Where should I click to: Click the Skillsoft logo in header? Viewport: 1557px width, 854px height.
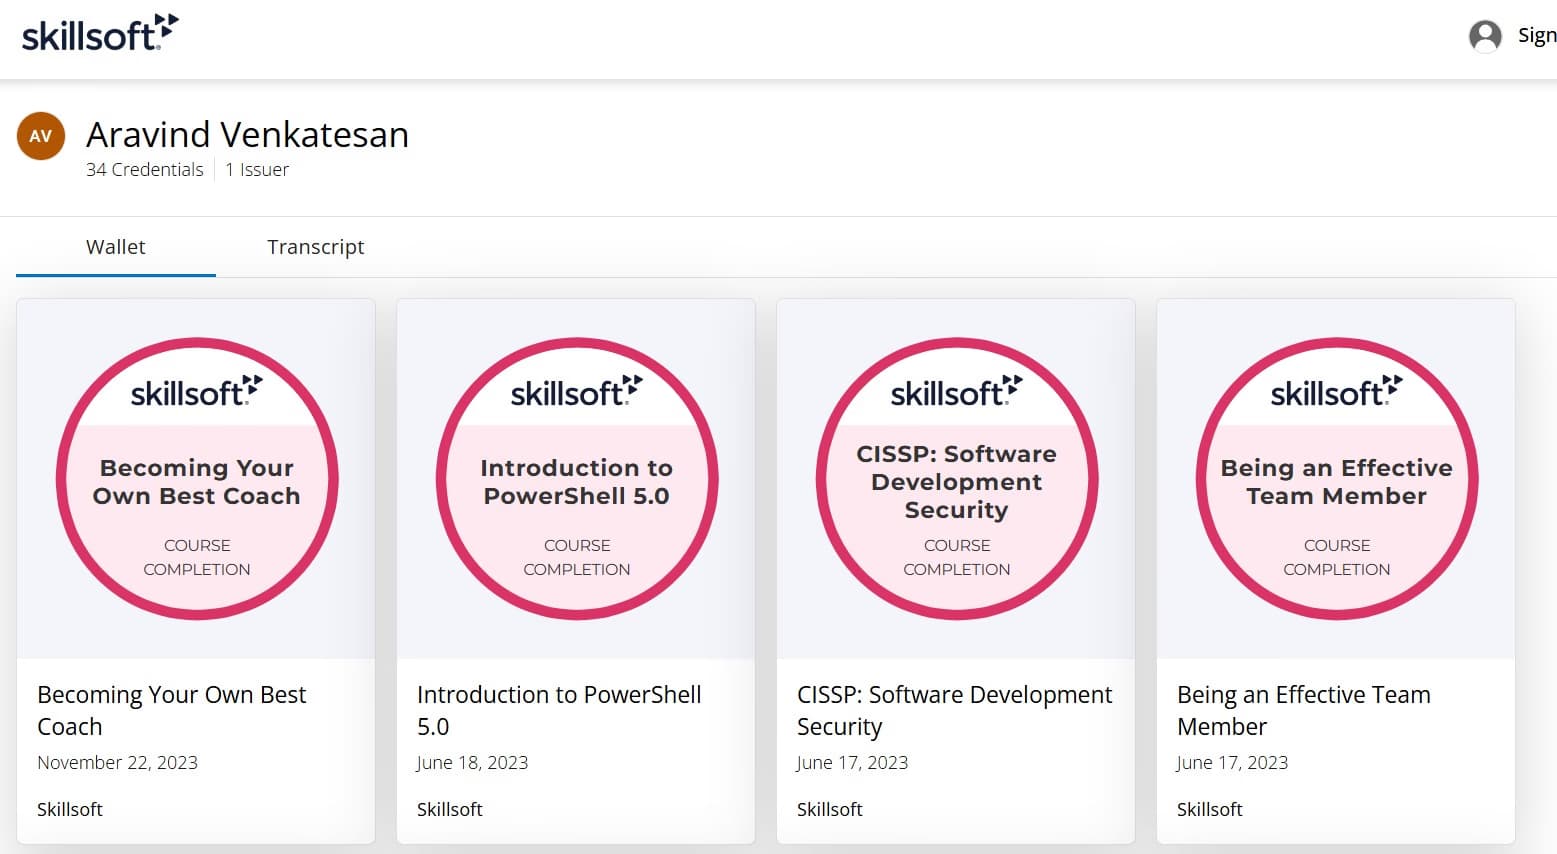[100, 33]
